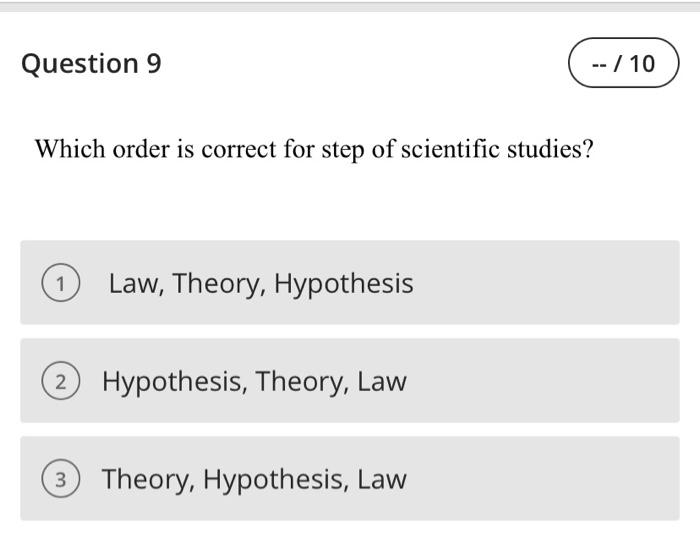
Task: Click the question text about scientific studies
Action: tap(314, 150)
